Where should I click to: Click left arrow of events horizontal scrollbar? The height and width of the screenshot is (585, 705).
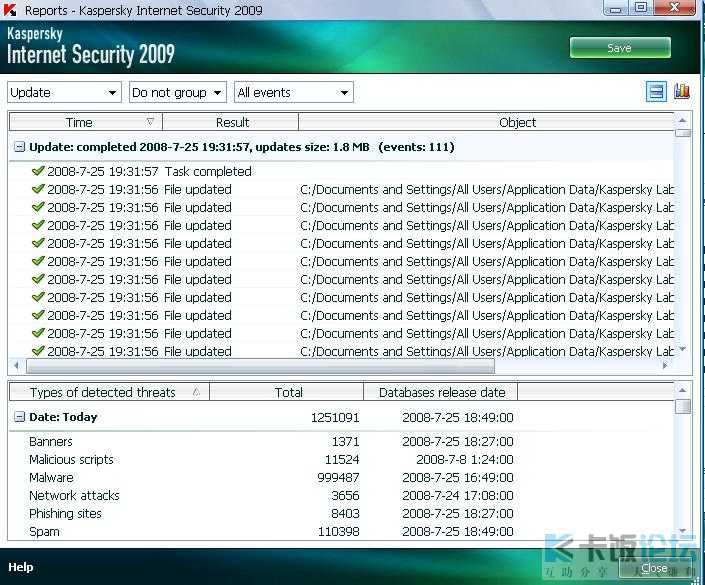click(x=16, y=366)
